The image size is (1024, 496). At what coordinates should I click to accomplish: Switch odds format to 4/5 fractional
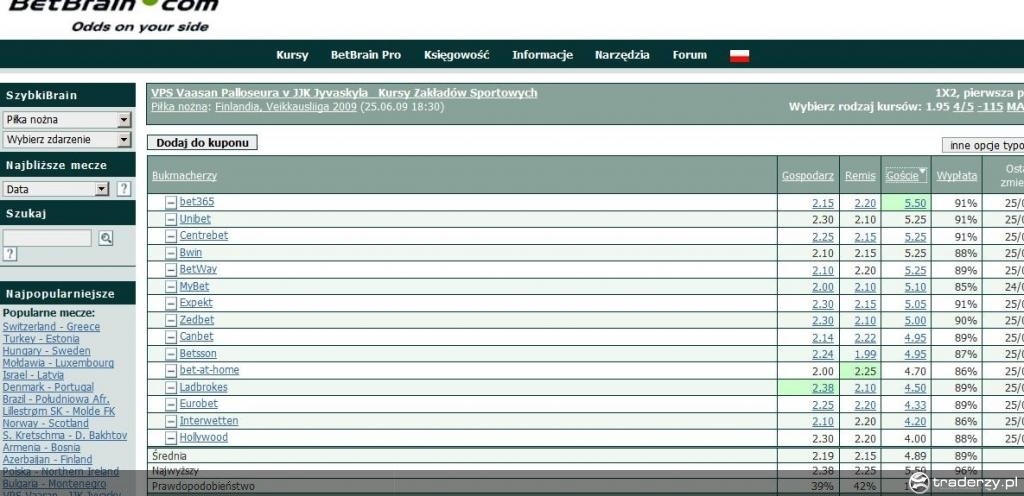point(963,106)
